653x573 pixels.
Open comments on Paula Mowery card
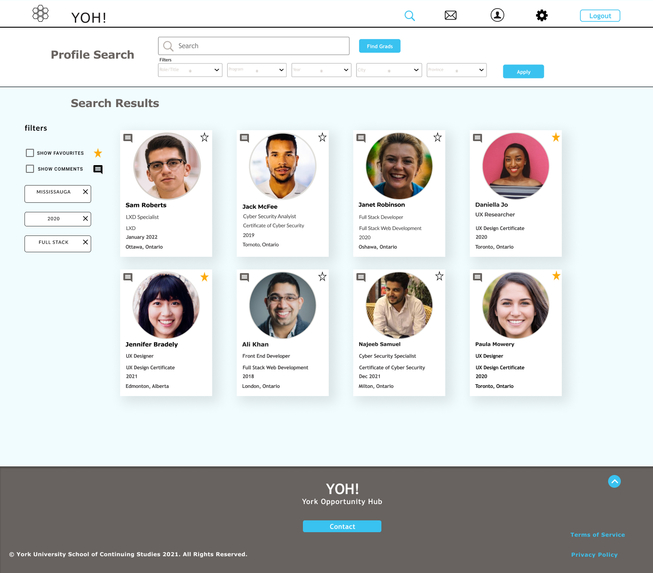[478, 277]
